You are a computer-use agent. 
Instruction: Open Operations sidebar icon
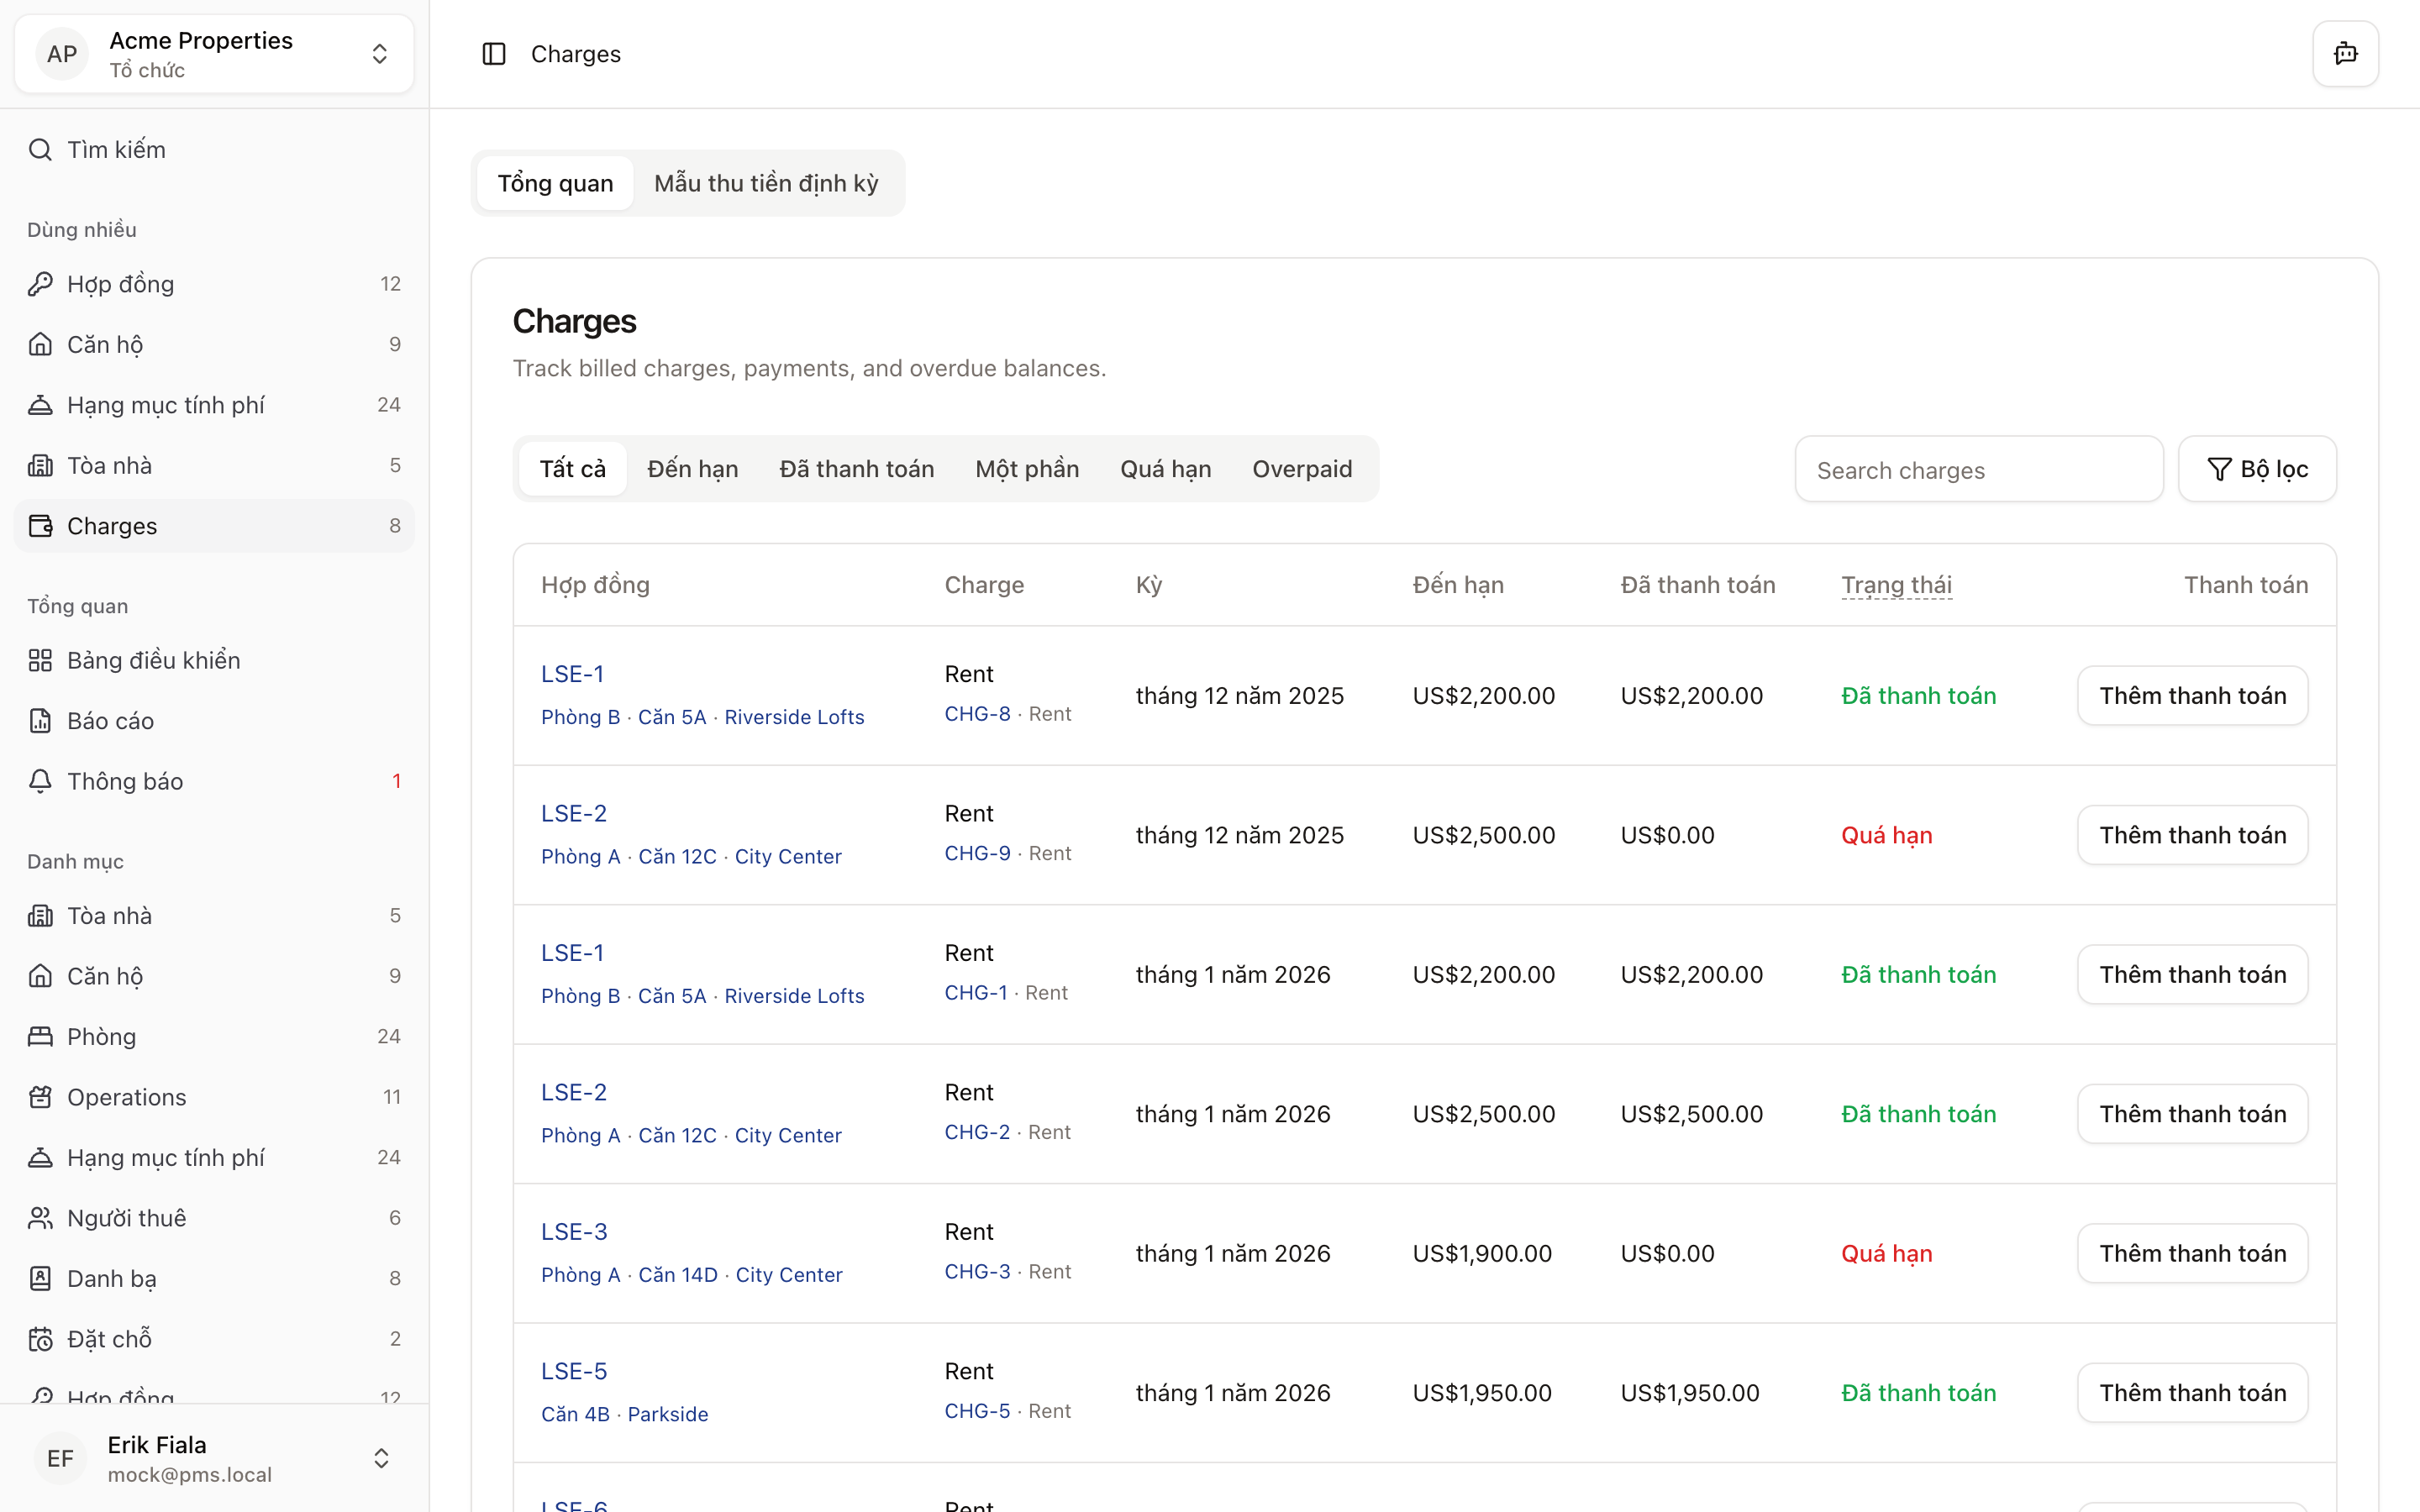tap(40, 1097)
